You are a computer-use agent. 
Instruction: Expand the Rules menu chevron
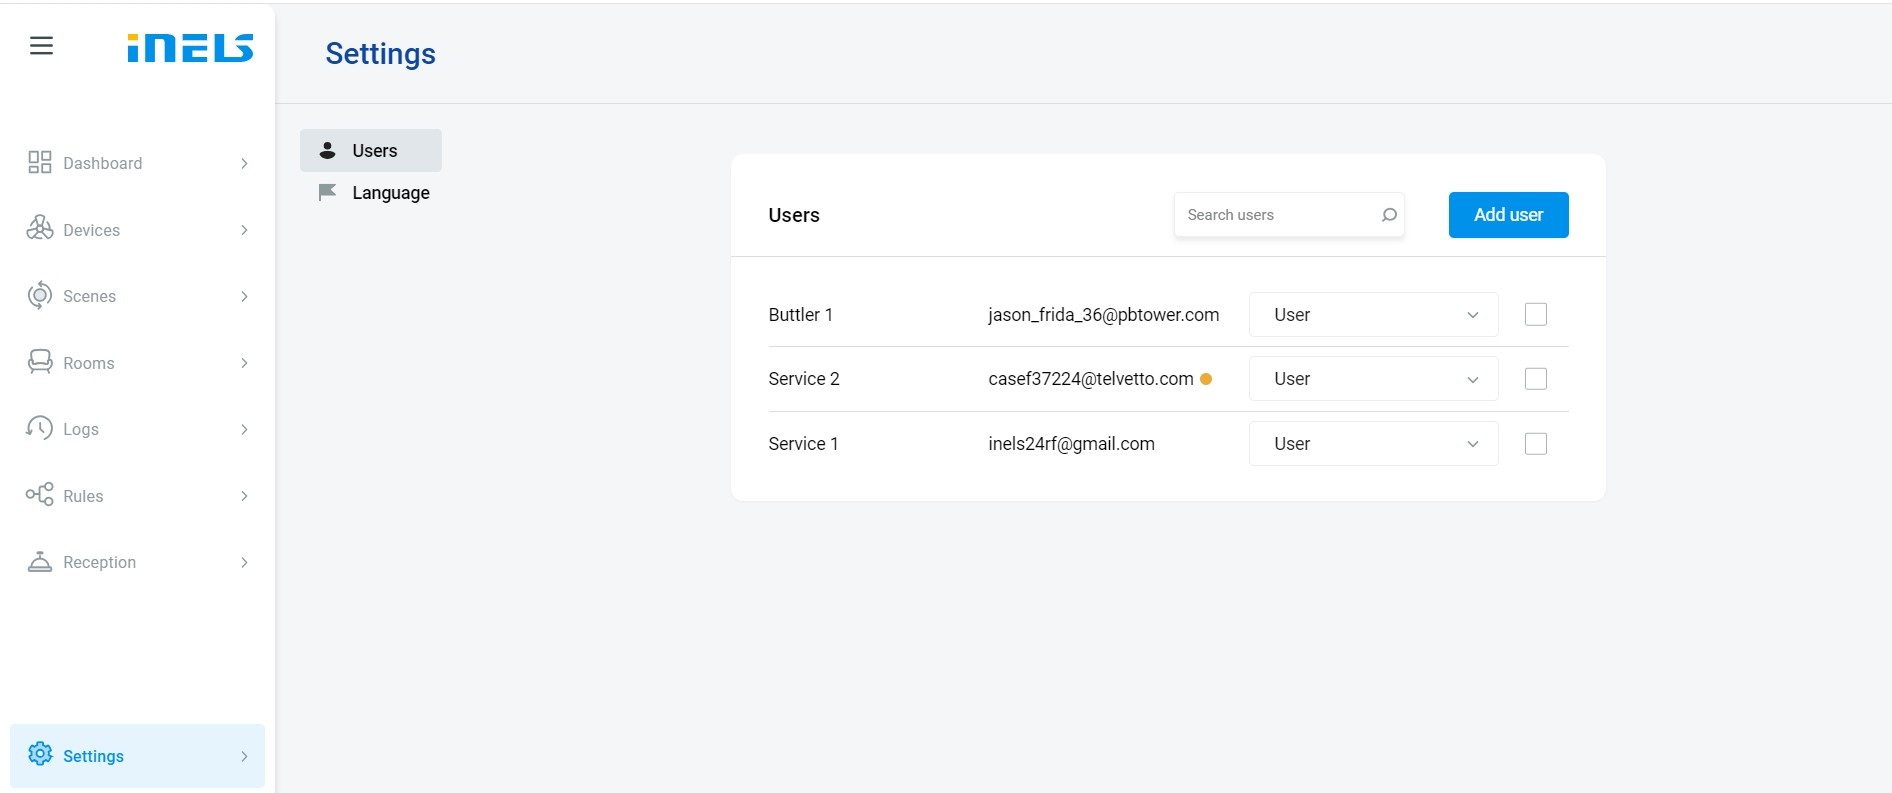pos(244,496)
